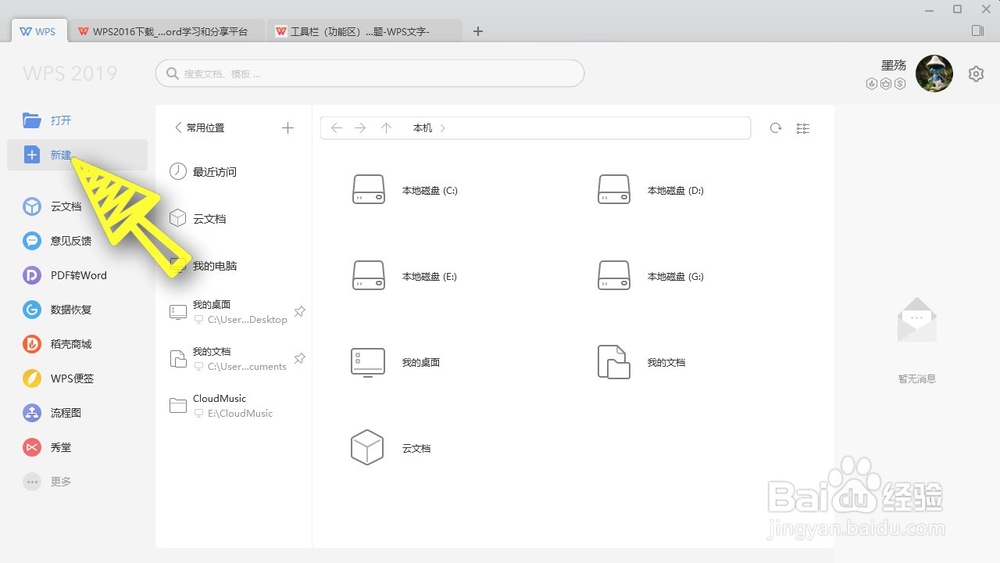Switch to WPS2016下载 tab

pos(165,31)
